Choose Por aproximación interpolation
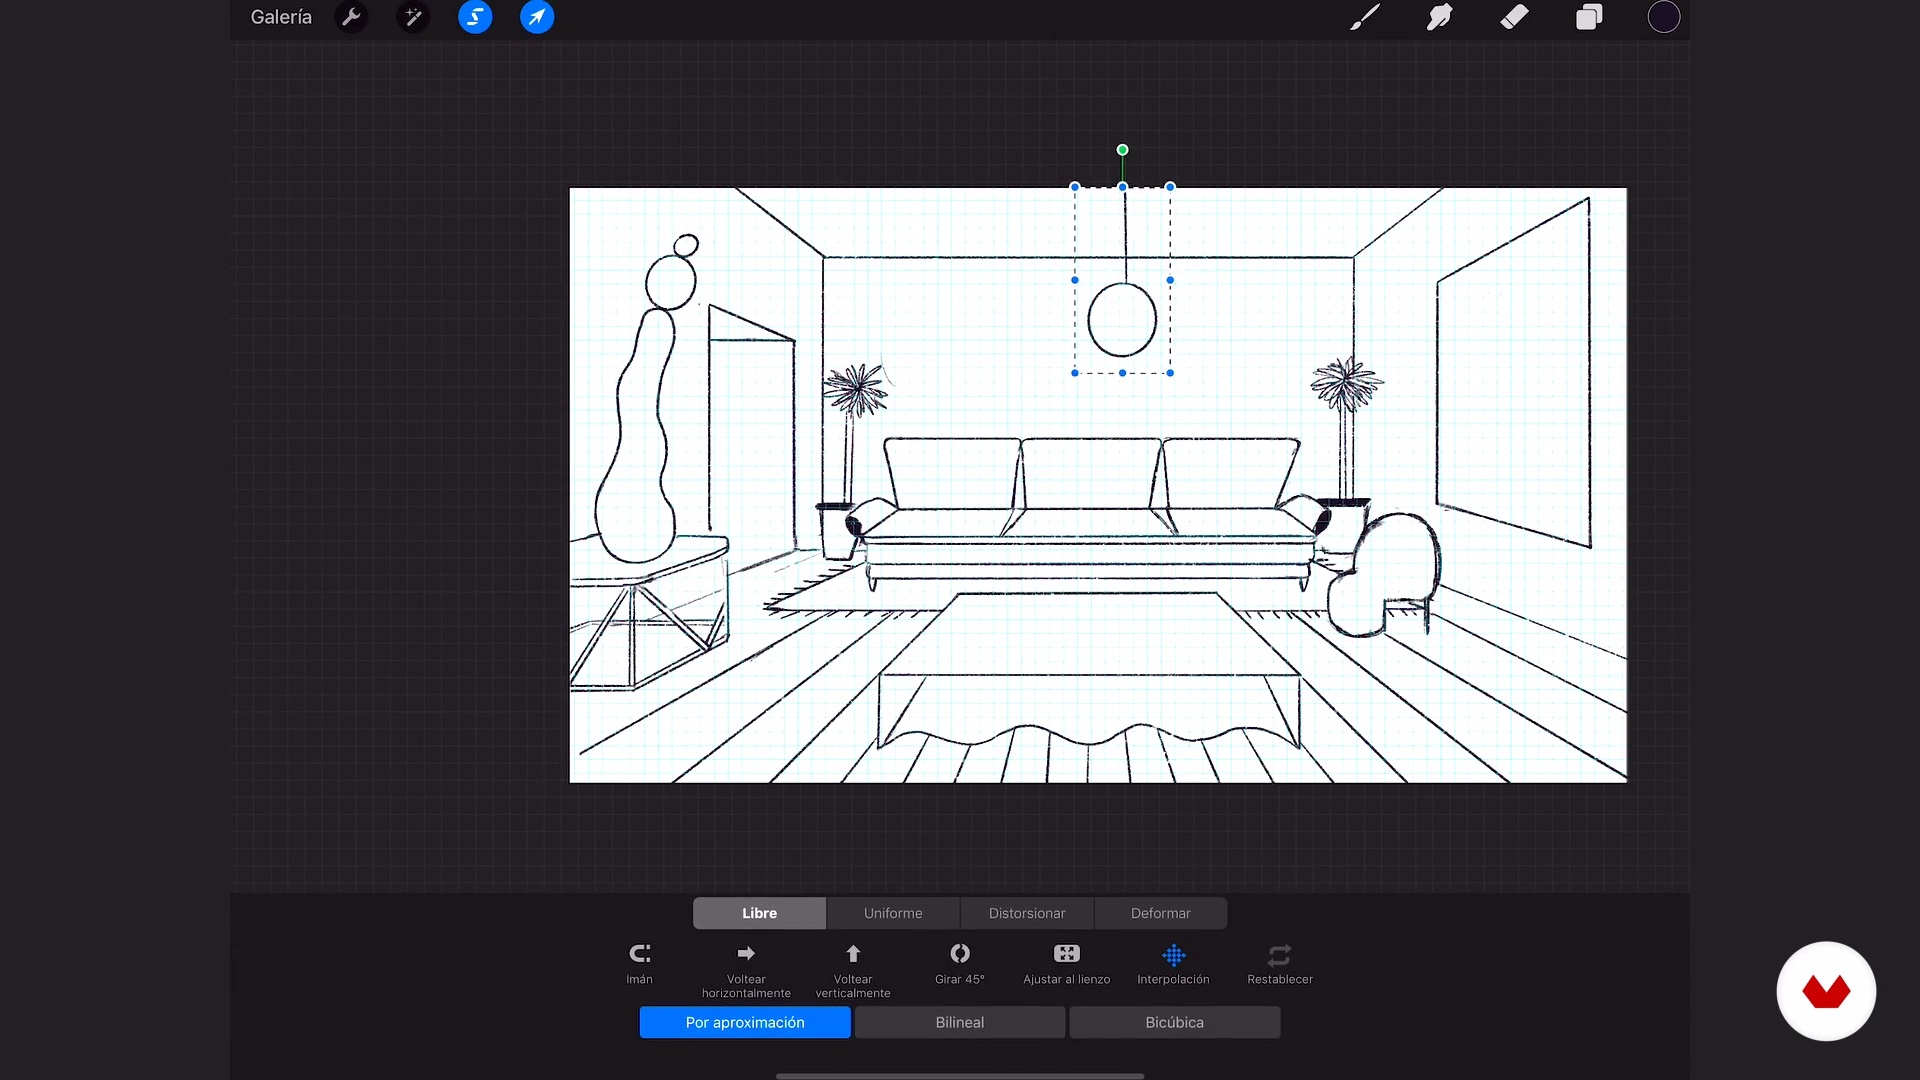 (745, 1022)
